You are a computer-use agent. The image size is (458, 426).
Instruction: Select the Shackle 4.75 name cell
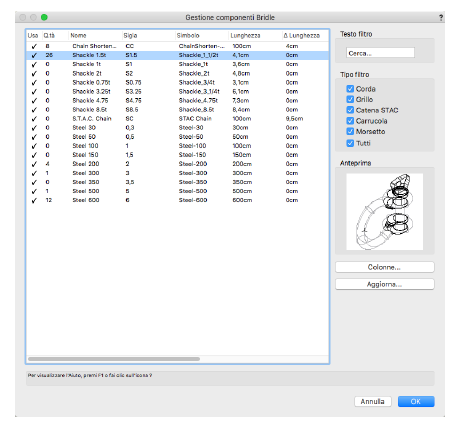pos(90,100)
